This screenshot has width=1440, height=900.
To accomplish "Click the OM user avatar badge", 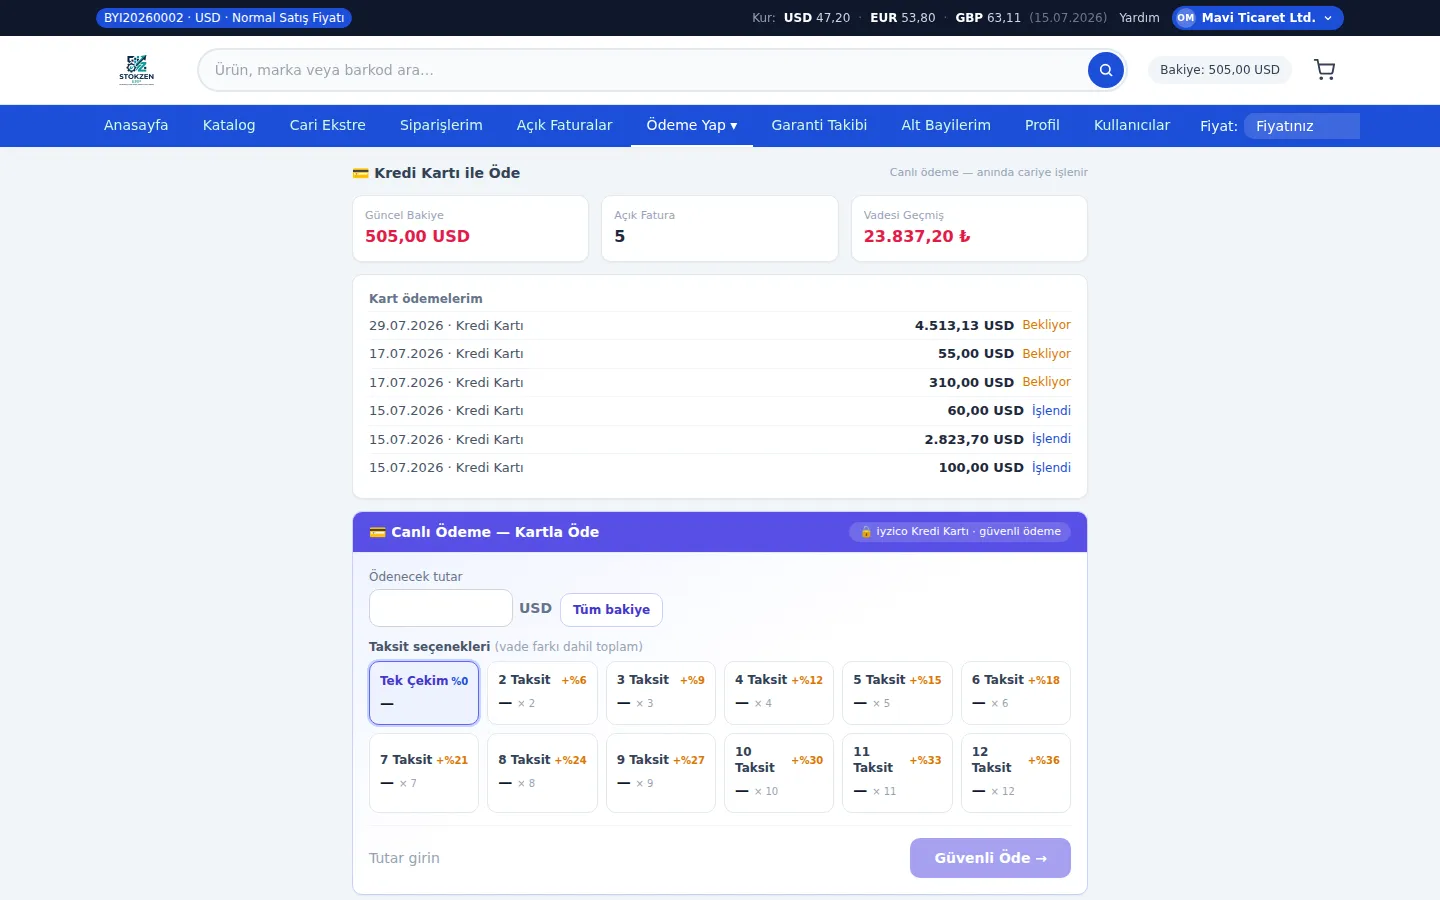I will coord(1185,18).
